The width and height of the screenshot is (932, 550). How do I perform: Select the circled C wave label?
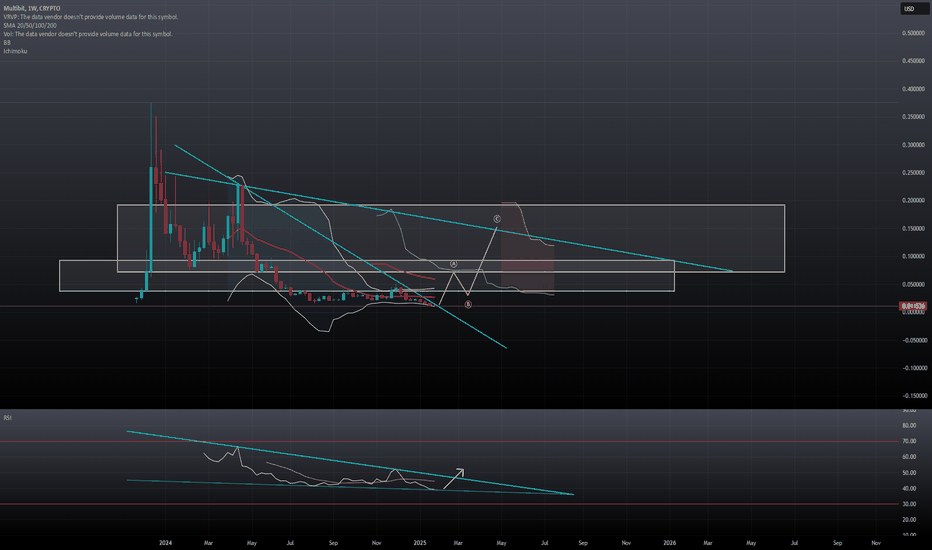(x=497, y=219)
